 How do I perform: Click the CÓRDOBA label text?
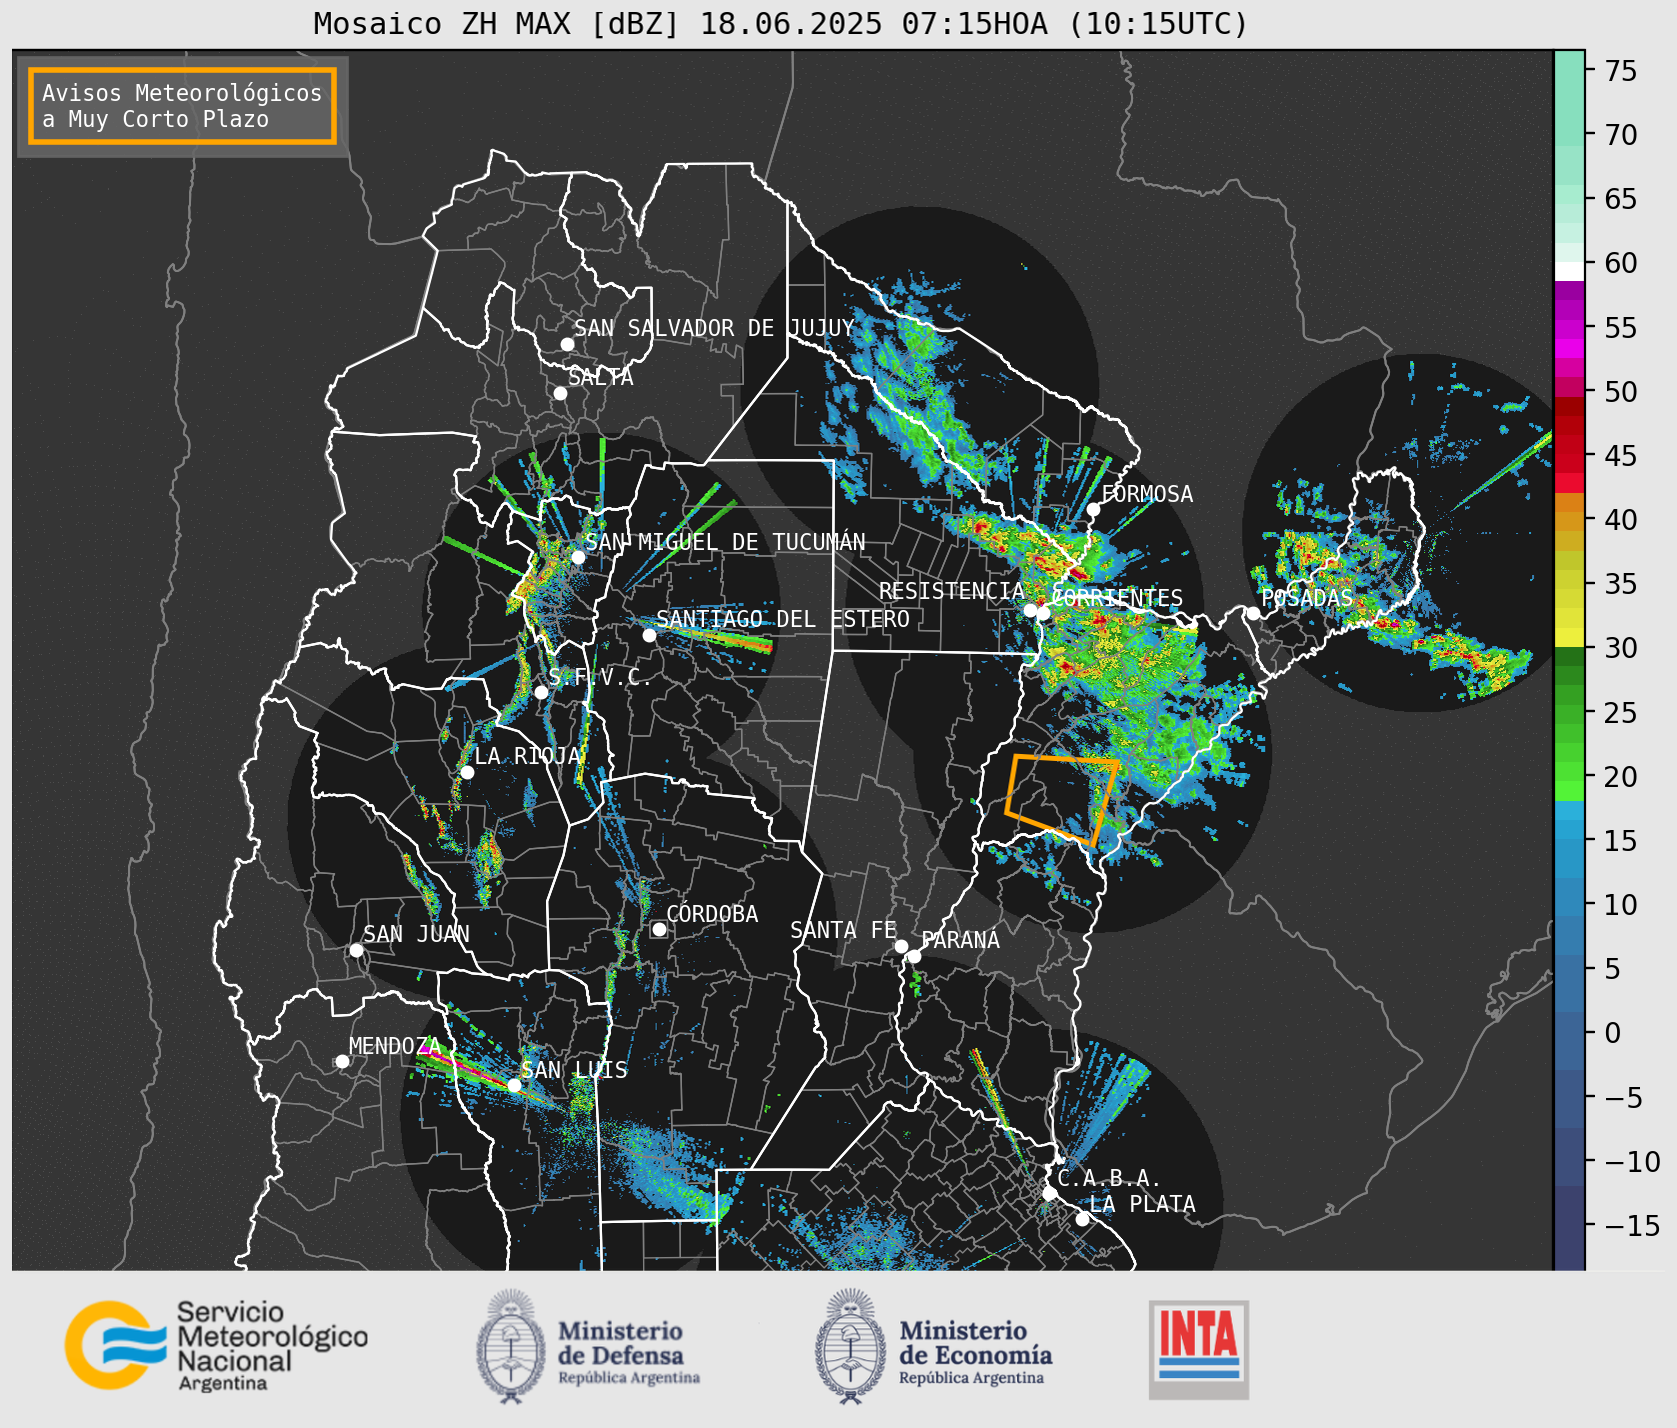pos(712,914)
